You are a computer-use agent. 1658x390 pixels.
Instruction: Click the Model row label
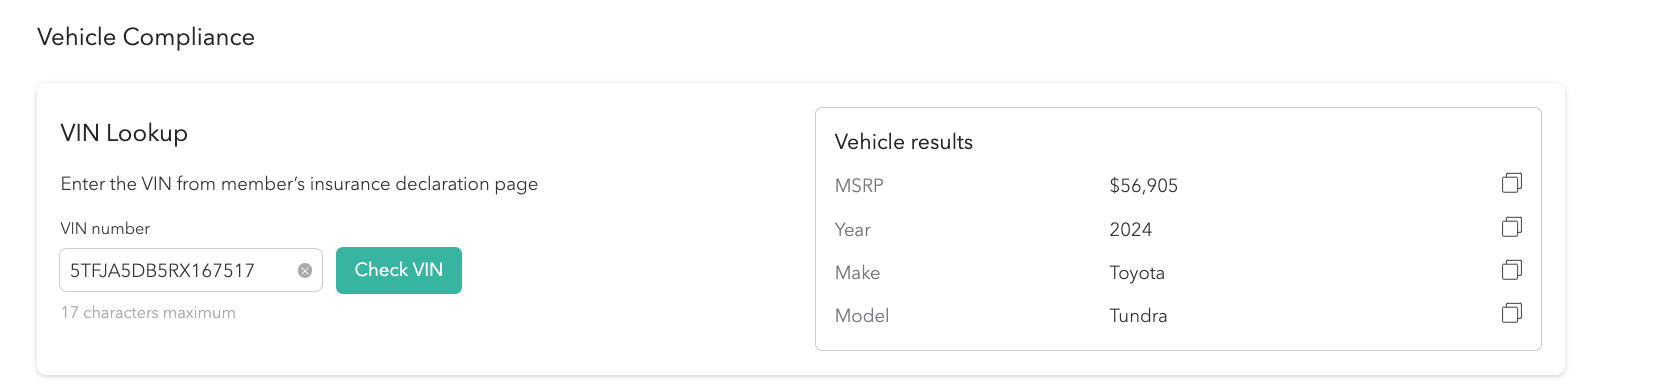pyautogui.click(x=862, y=316)
